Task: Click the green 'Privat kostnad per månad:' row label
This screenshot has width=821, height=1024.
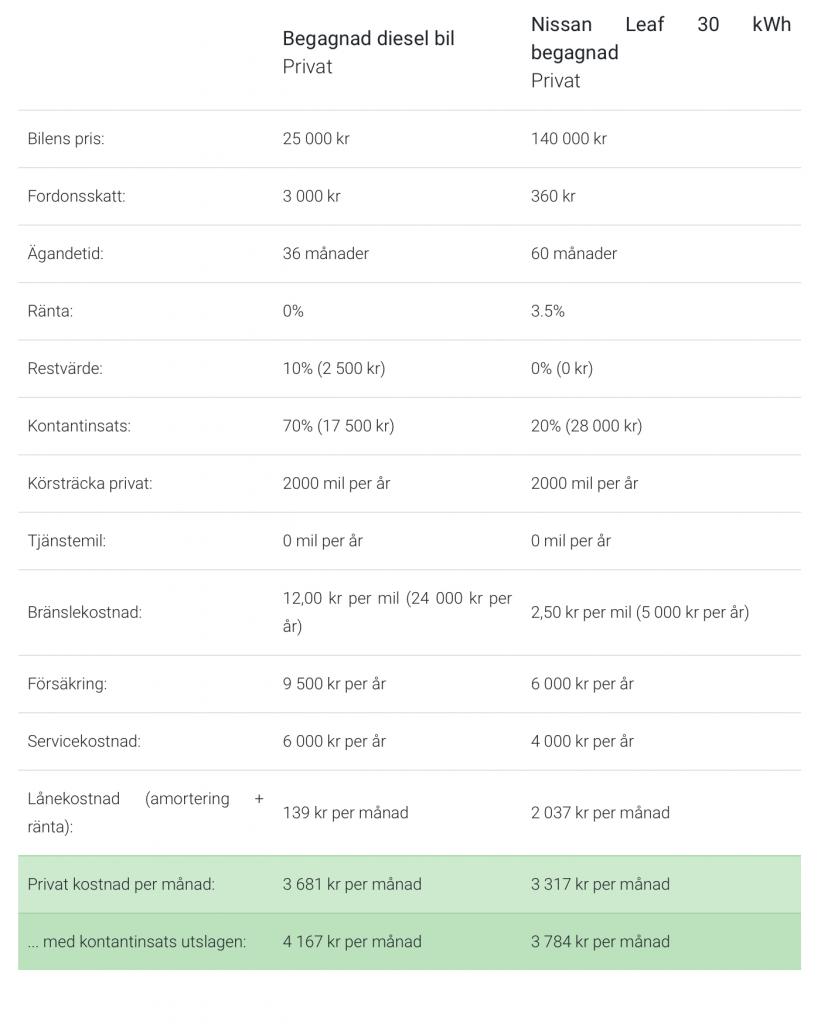Action: (121, 884)
